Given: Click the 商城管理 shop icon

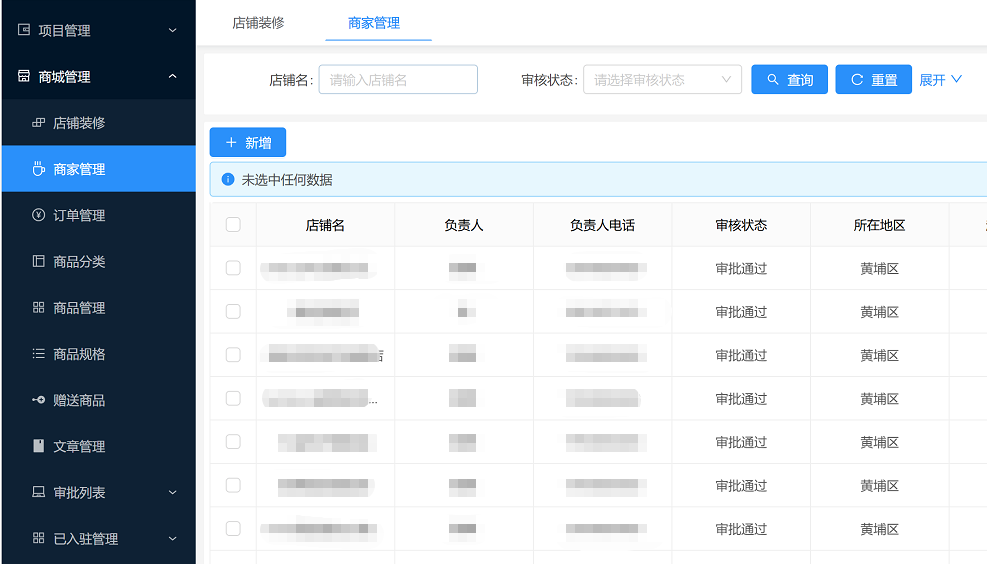Looking at the screenshot, I should click(24, 77).
